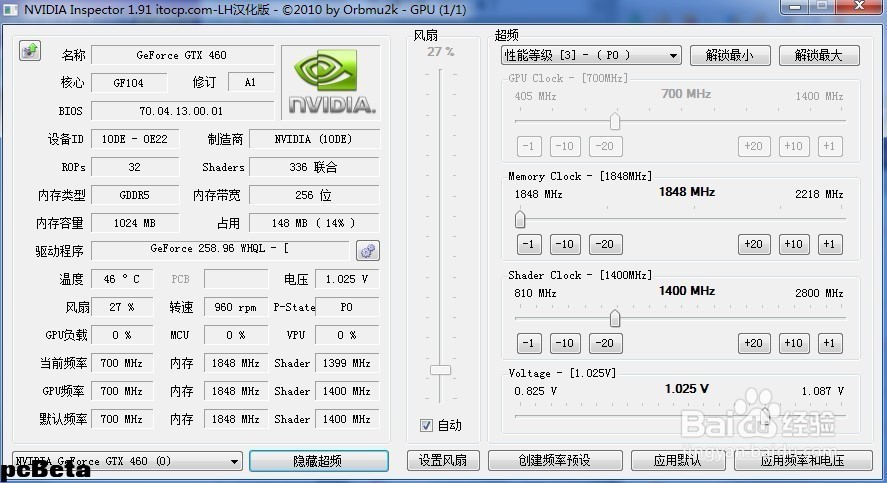Click the NVIDIA logo image
Image resolution: width=887 pixels, height=483 pixels.
pos(331,82)
